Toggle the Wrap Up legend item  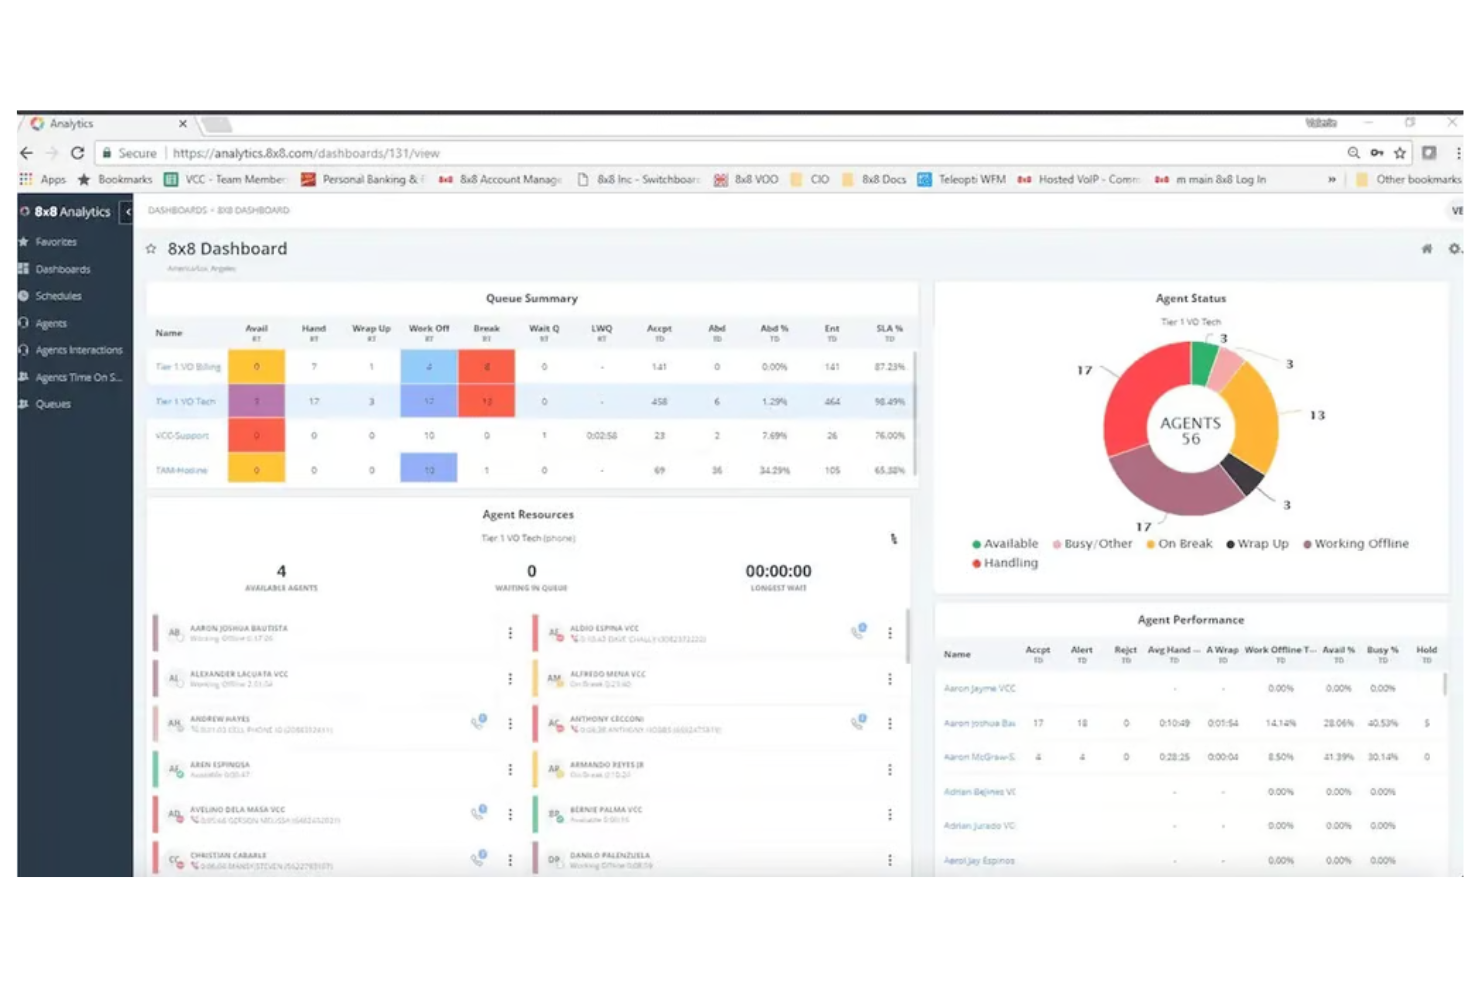1257,544
